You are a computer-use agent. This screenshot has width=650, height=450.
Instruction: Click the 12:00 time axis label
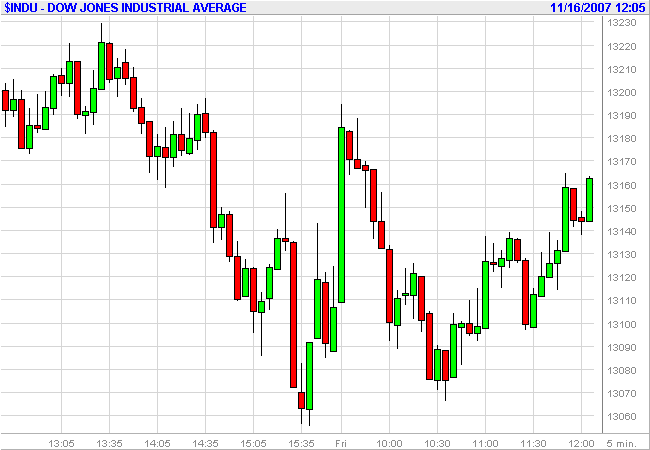tap(581, 444)
